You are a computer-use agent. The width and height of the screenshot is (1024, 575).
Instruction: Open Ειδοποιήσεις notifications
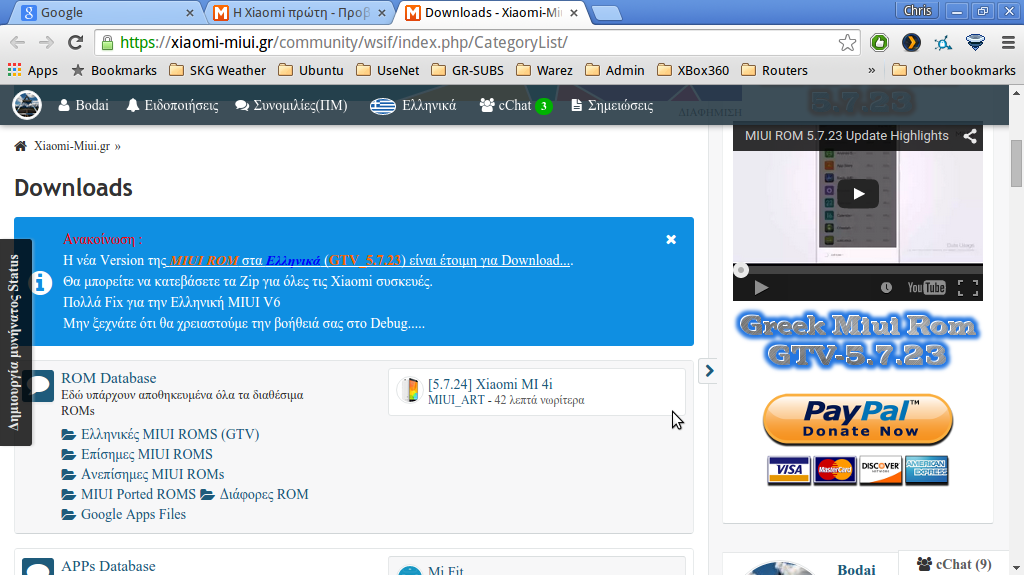172,105
